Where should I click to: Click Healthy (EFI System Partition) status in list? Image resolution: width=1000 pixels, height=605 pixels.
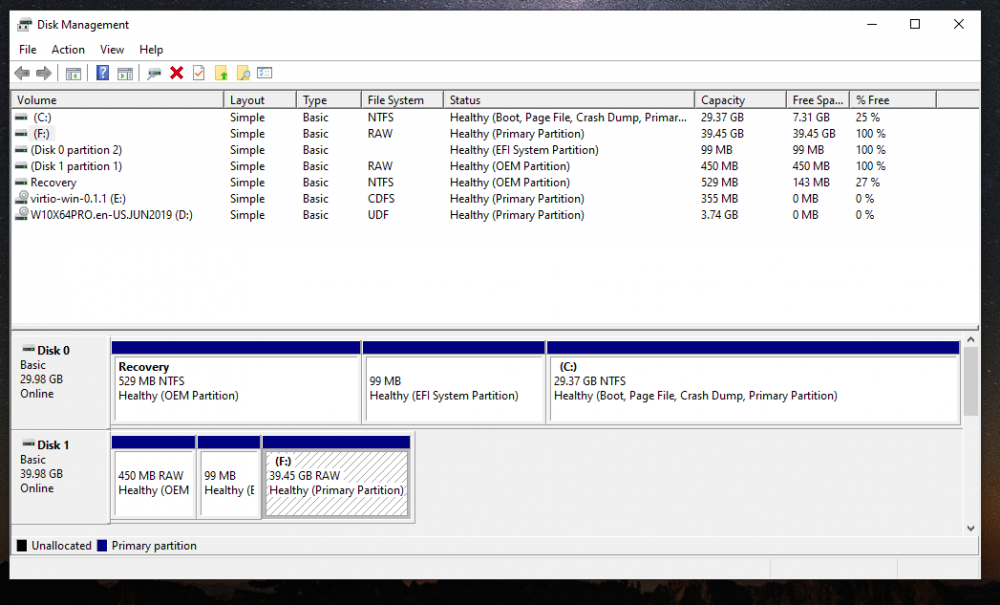[524, 150]
